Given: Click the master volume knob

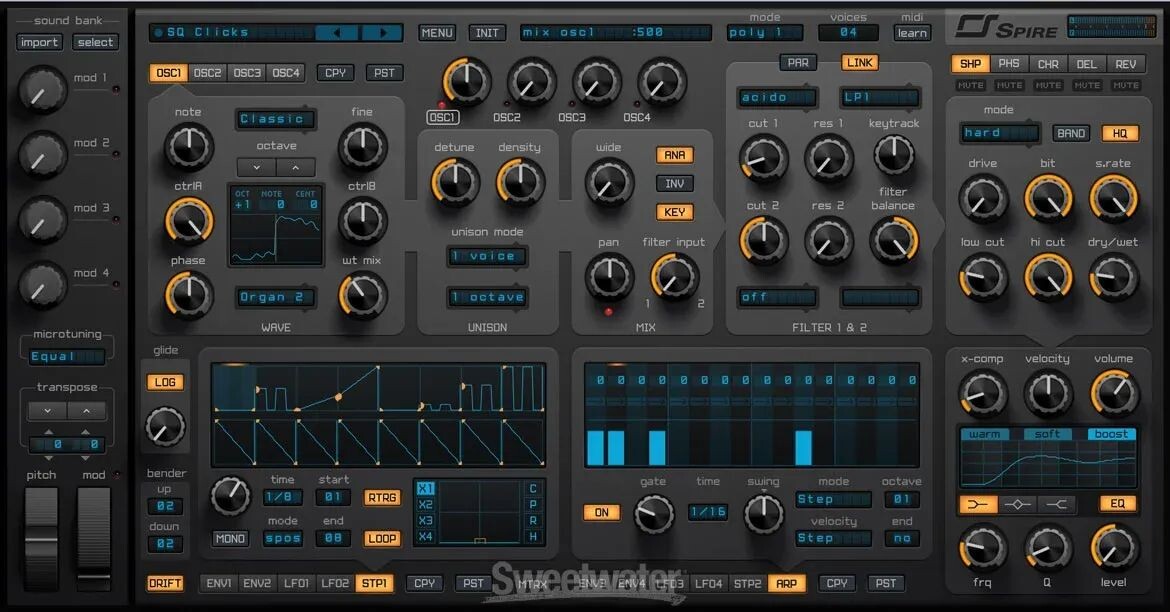Looking at the screenshot, I should (x=1114, y=393).
